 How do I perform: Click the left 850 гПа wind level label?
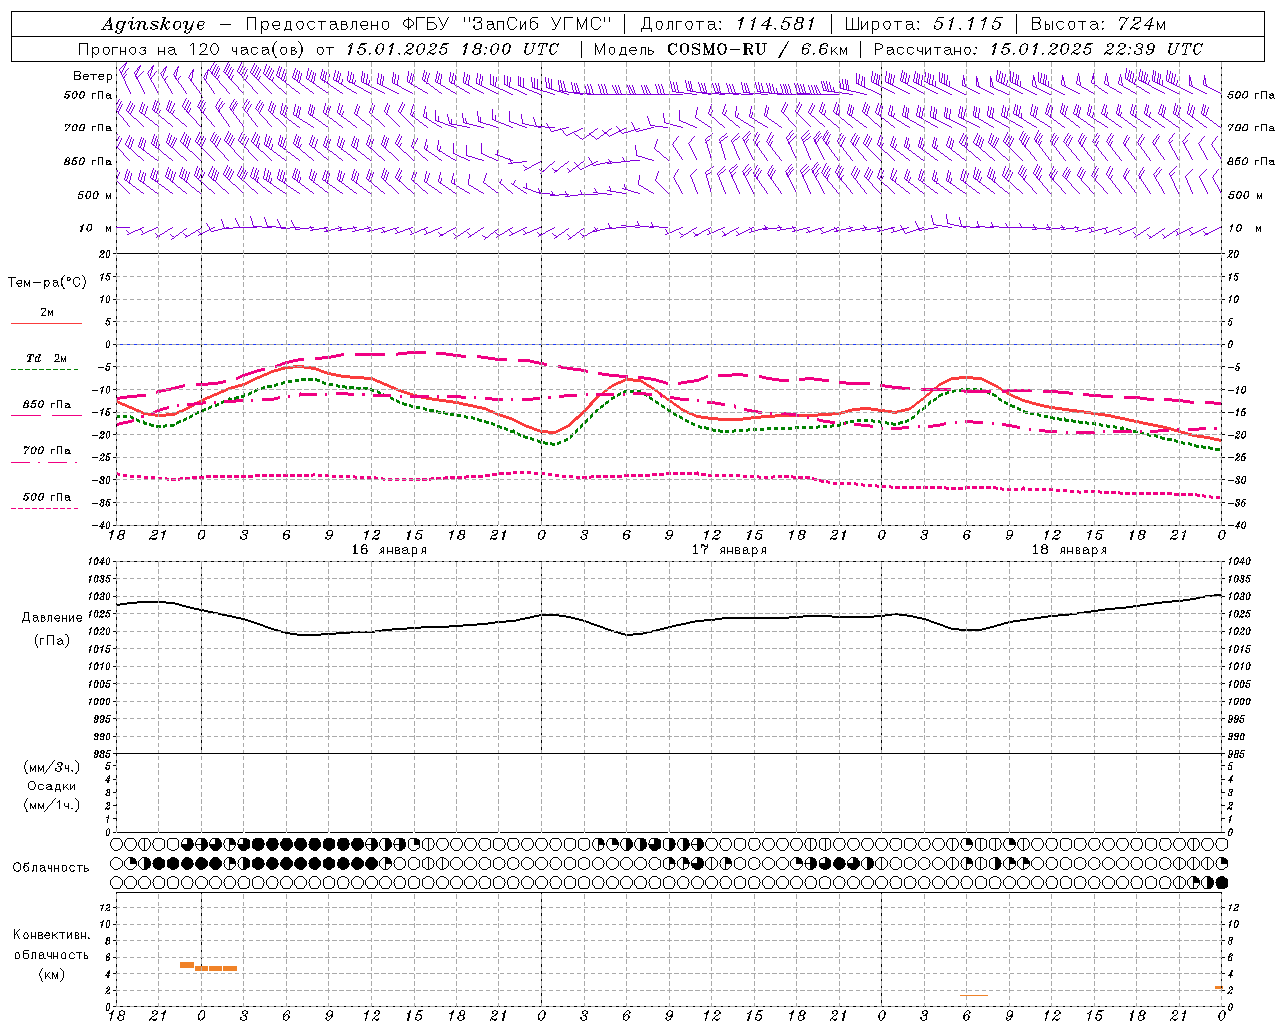88,161
